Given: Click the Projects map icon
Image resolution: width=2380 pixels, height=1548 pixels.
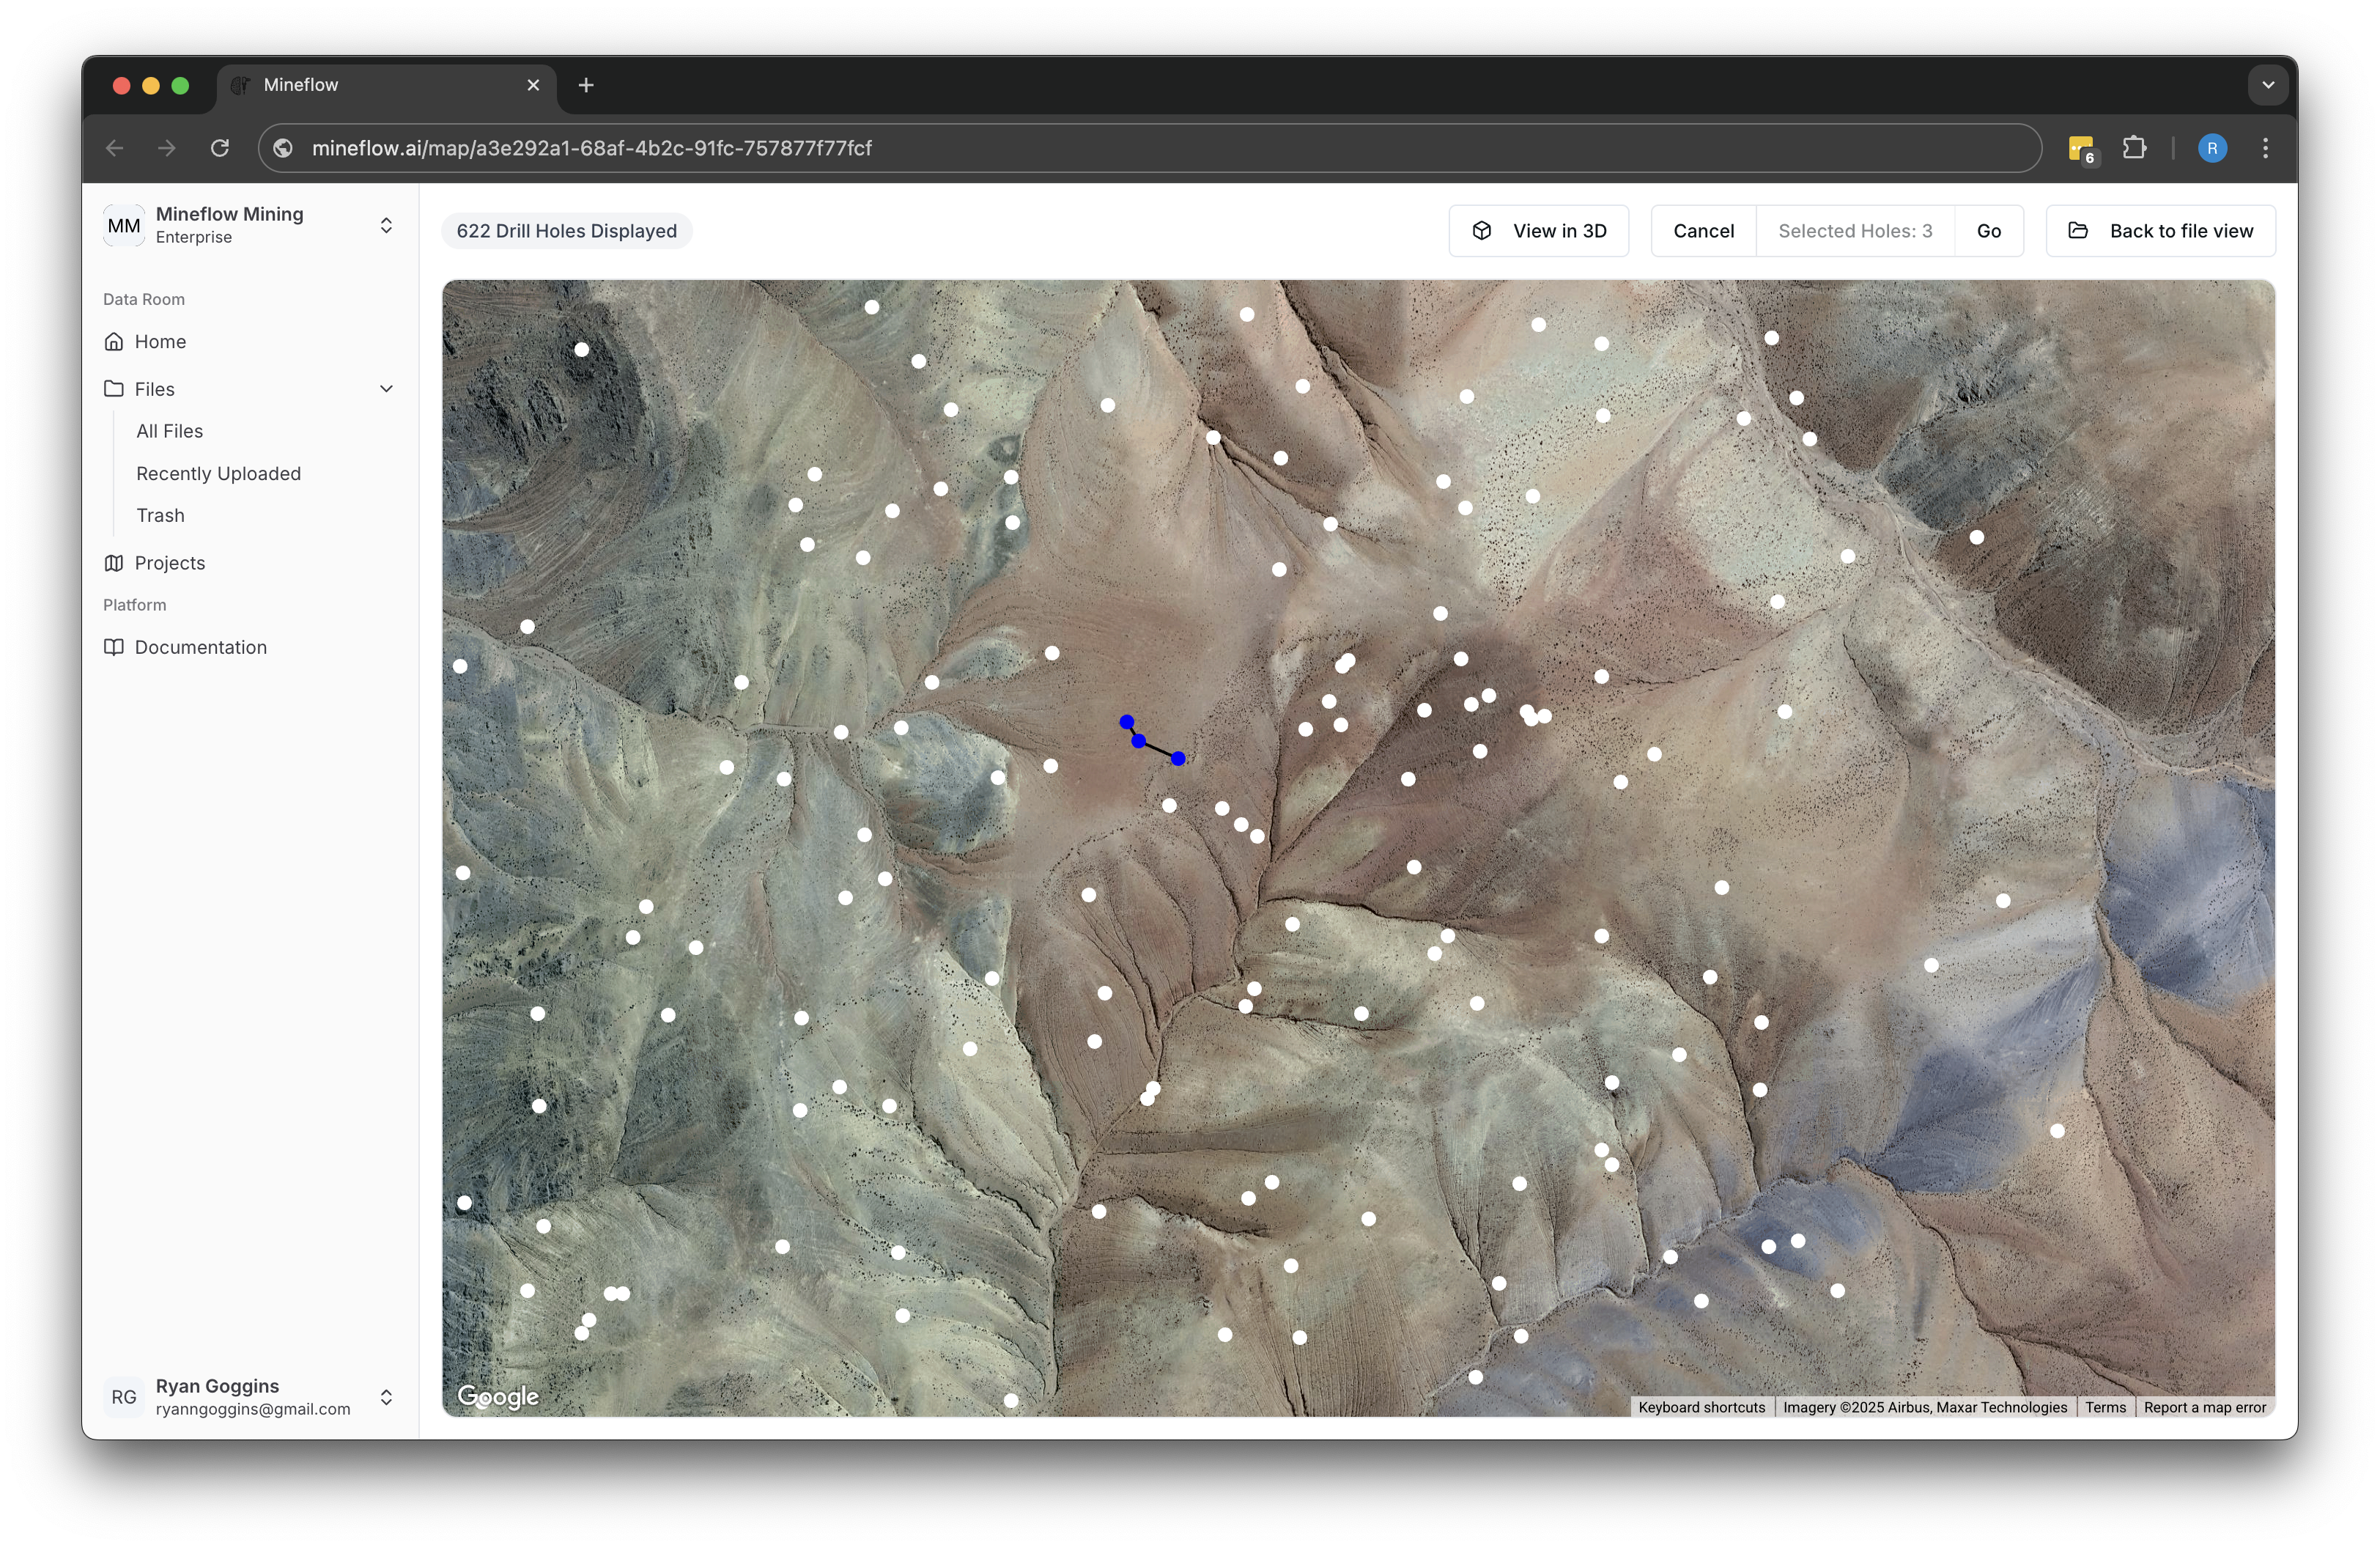Looking at the screenshot, I should (114, 563).
